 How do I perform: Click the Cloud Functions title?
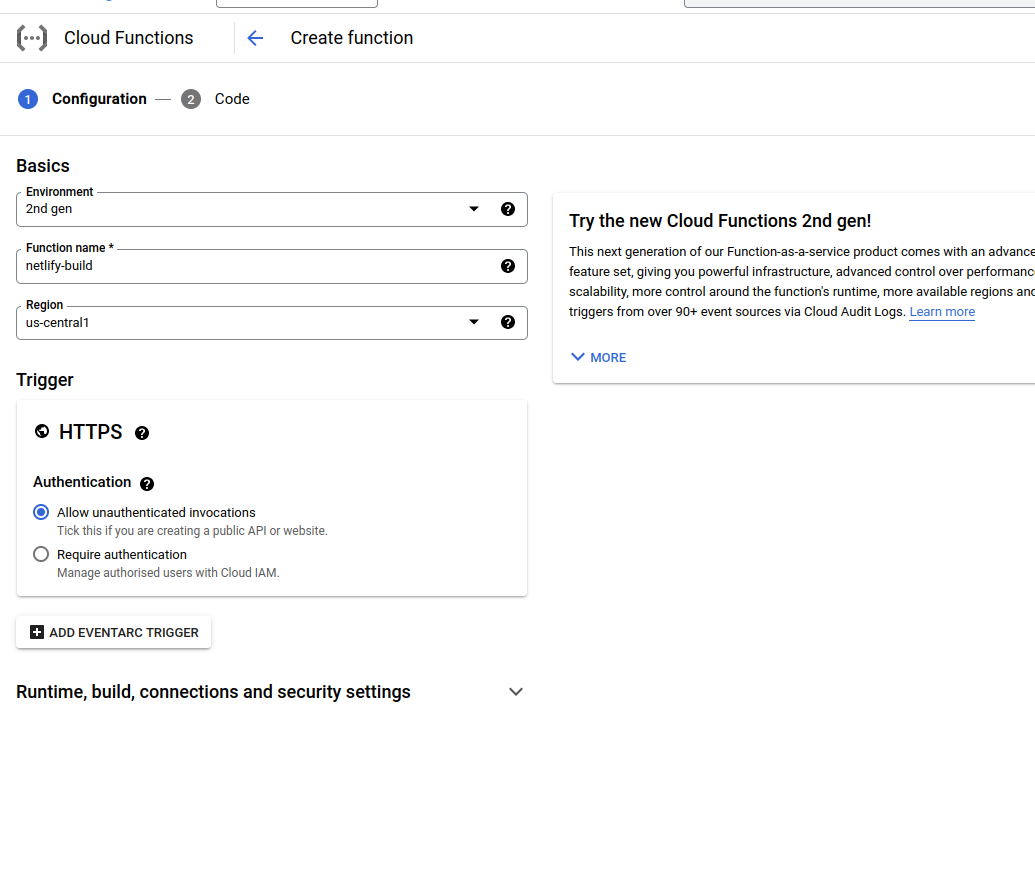tap(129, 38)
